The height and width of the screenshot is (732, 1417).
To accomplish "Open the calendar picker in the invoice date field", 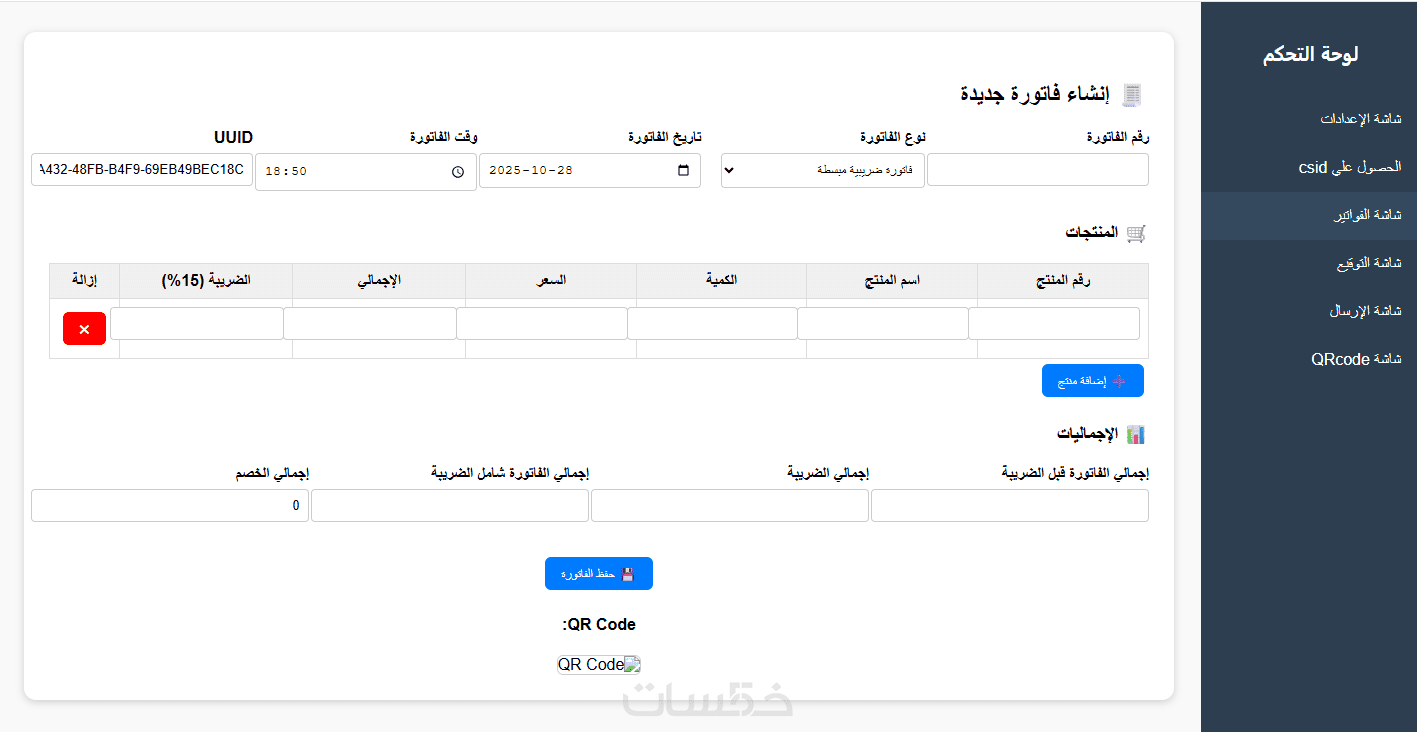I will click(683, 171).
